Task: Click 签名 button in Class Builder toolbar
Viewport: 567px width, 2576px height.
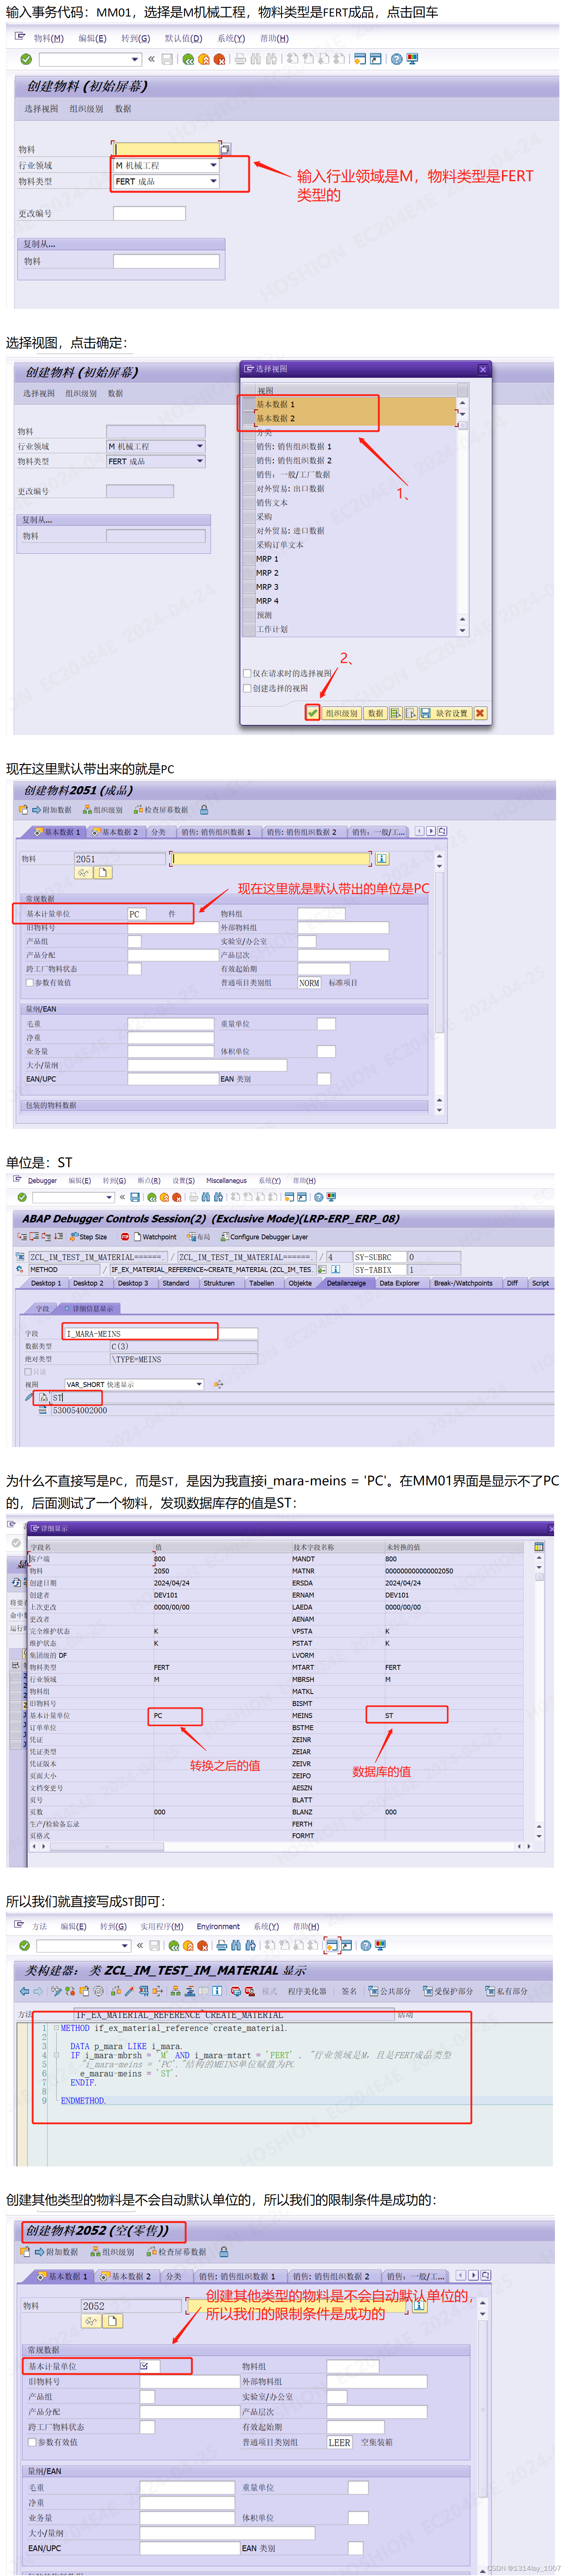Action: (x=349, y=1991)
